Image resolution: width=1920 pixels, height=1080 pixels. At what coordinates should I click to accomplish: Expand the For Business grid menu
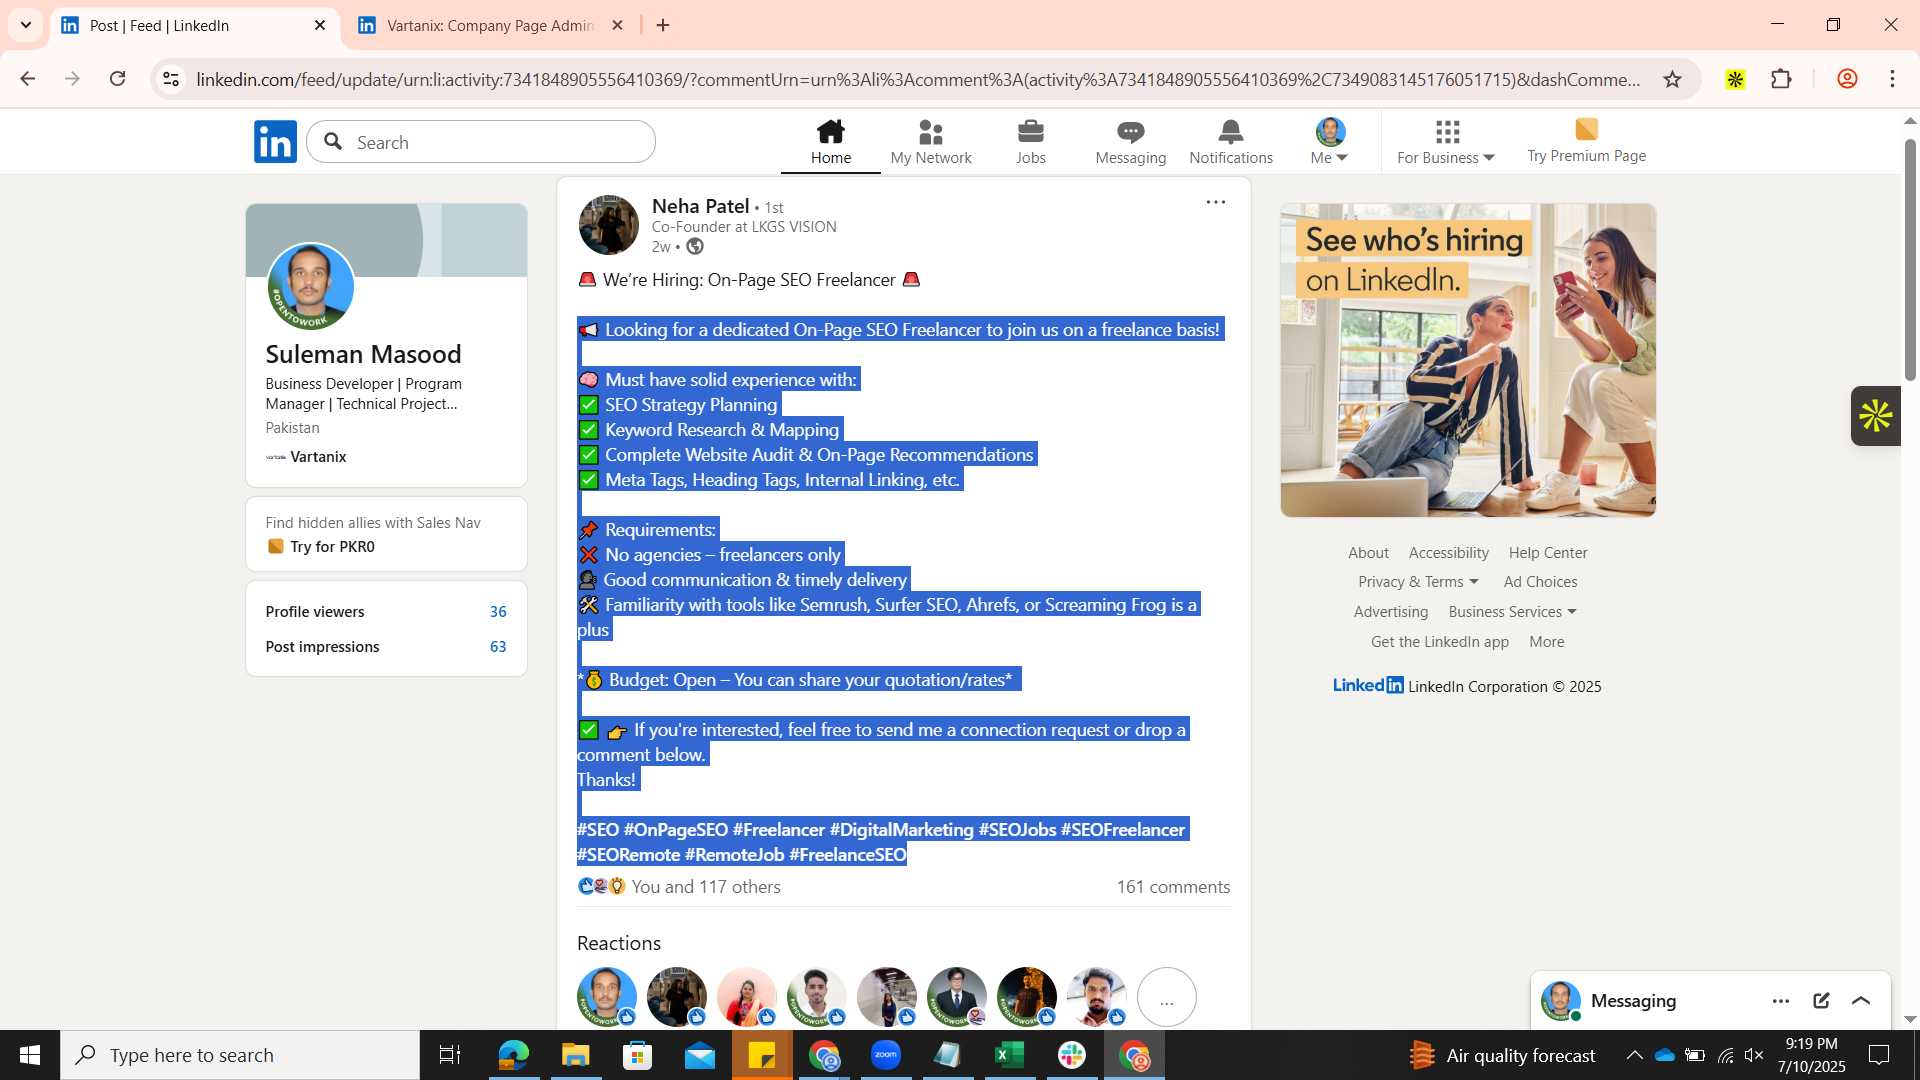(x=1446, y=142)
